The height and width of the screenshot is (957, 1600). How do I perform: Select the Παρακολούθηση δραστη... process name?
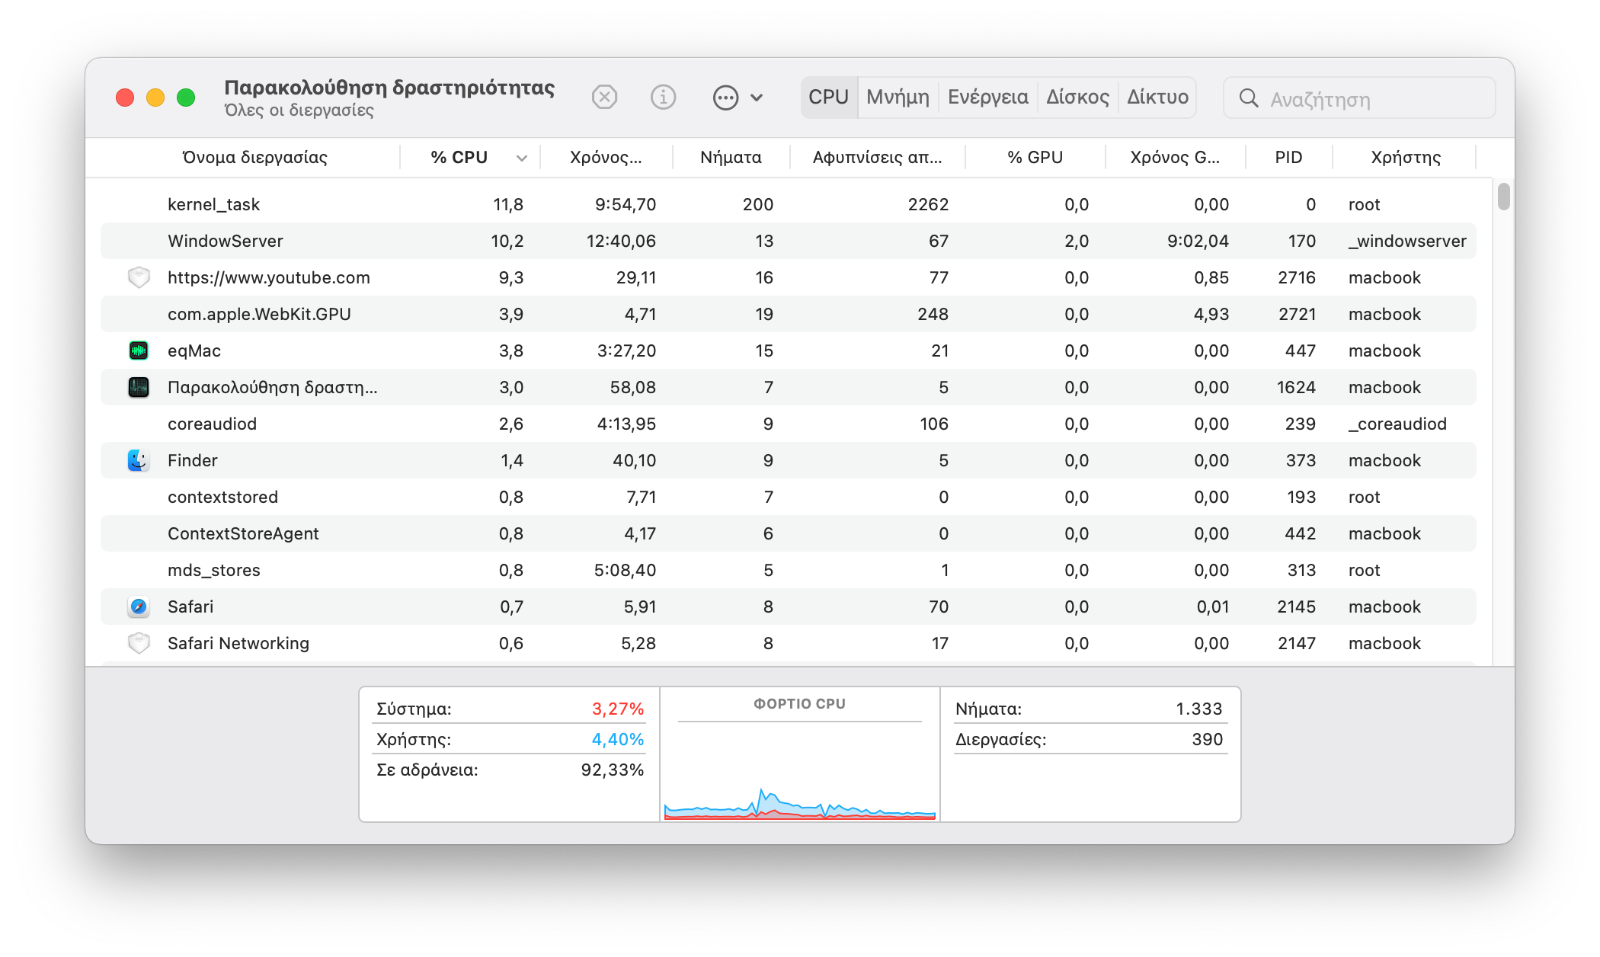point(272,387)
